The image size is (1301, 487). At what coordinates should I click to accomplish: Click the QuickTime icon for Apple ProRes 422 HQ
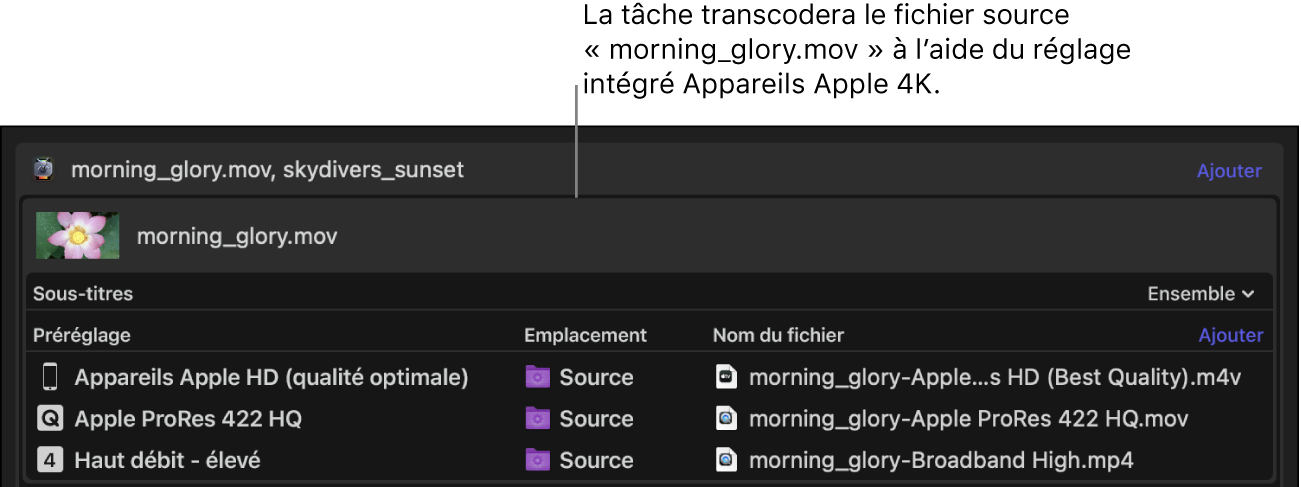49,419
